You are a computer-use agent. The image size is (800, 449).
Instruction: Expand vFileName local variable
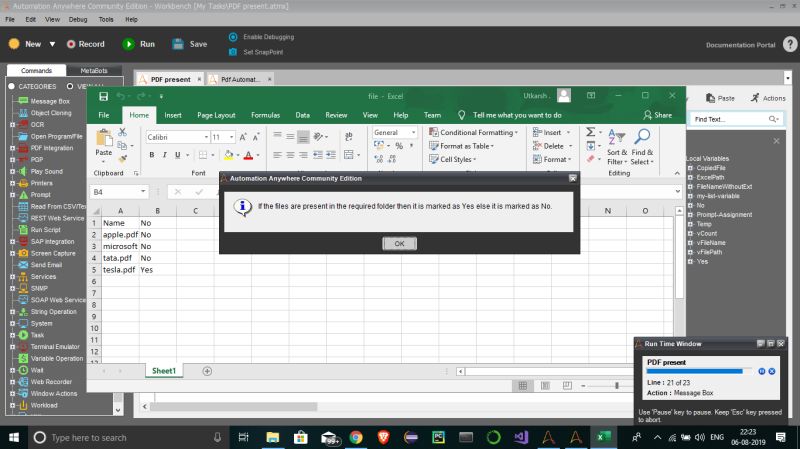690,243
